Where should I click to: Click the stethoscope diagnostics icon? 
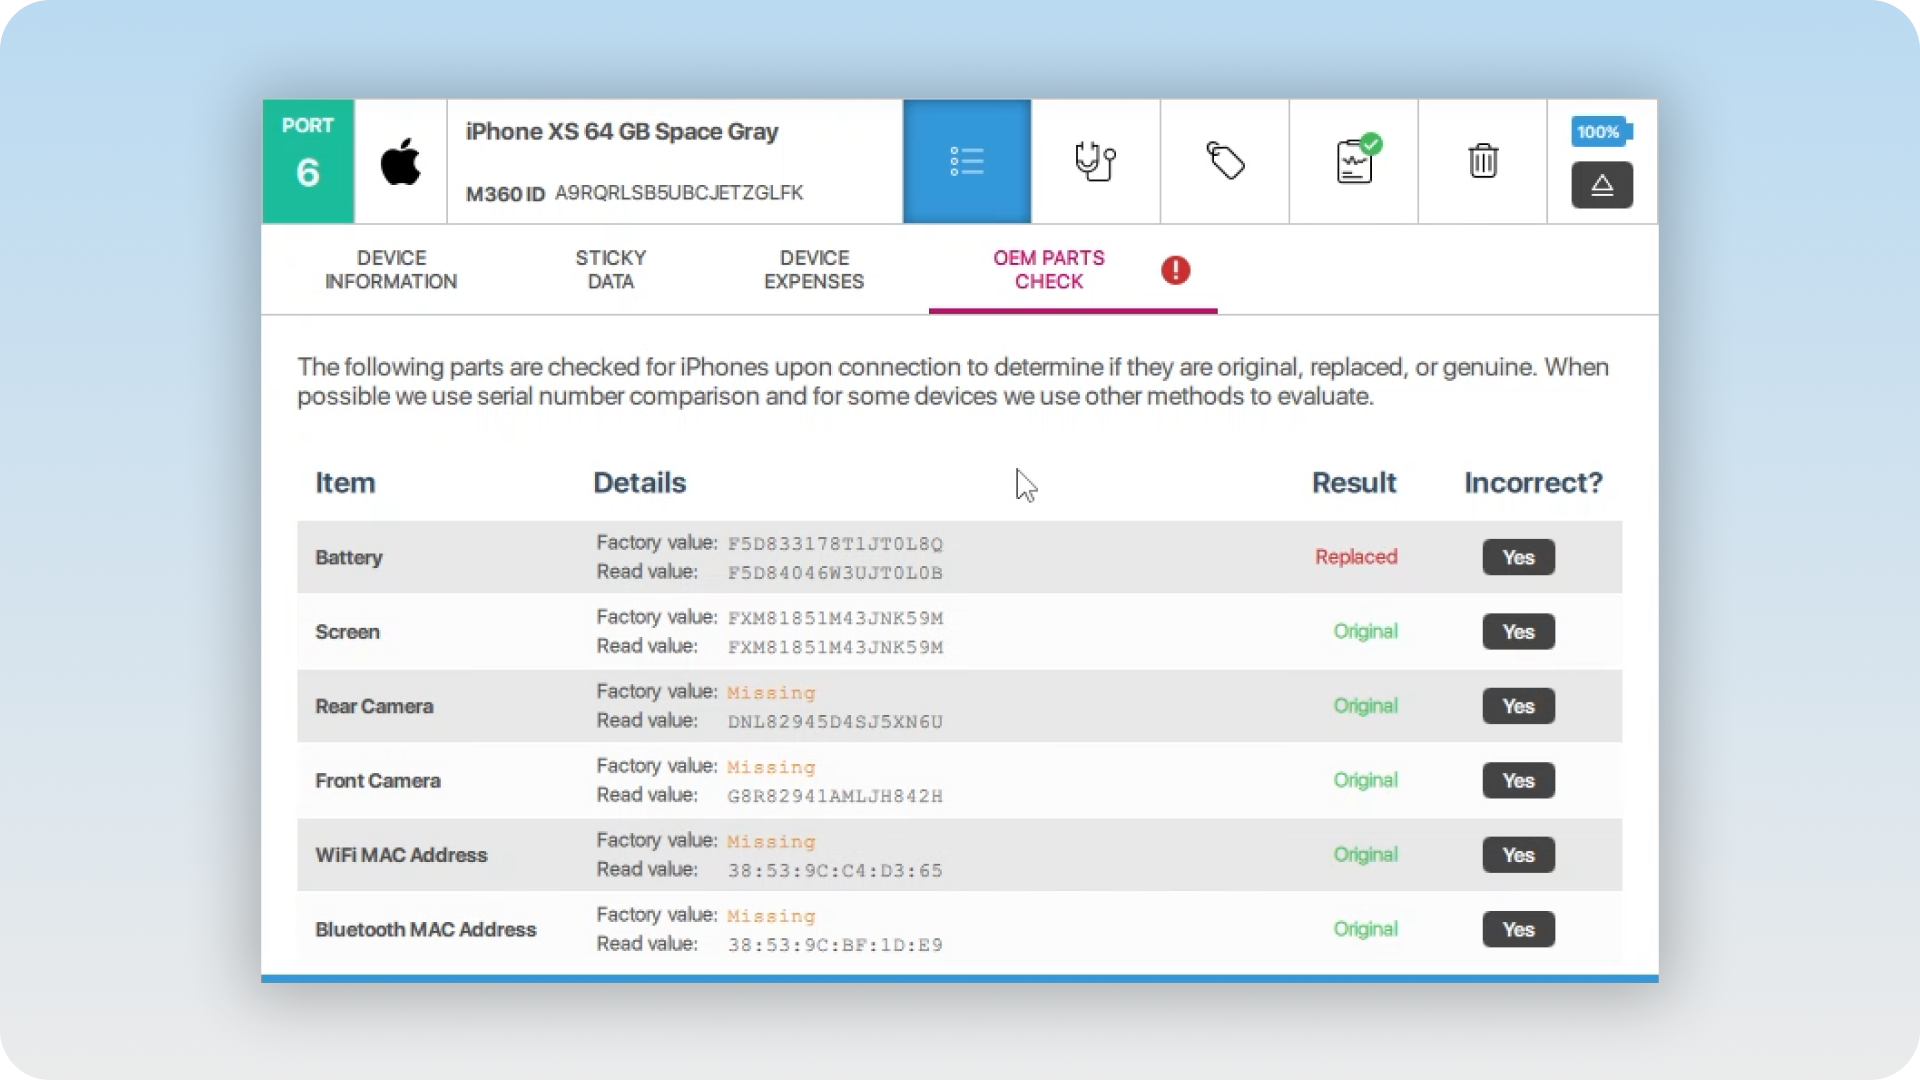click(1095, 161)
